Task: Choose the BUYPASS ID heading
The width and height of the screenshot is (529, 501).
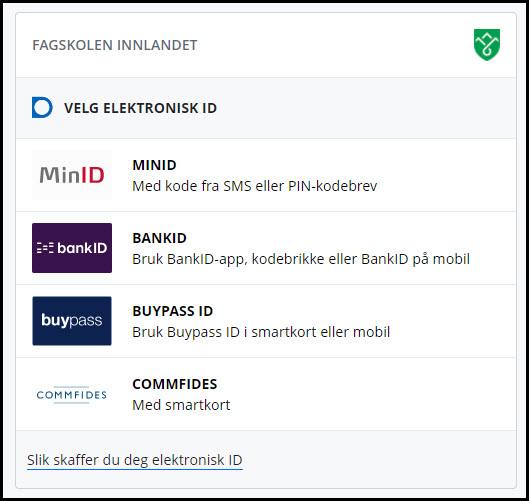Action: (x=172, y=311)
